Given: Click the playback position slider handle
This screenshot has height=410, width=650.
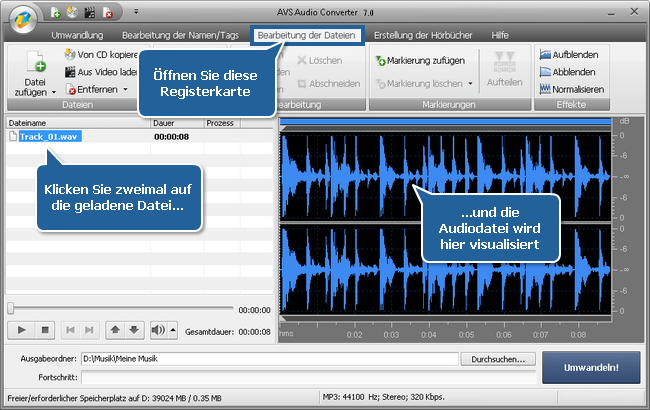Looking at the screenshot, I should [11, 309].
